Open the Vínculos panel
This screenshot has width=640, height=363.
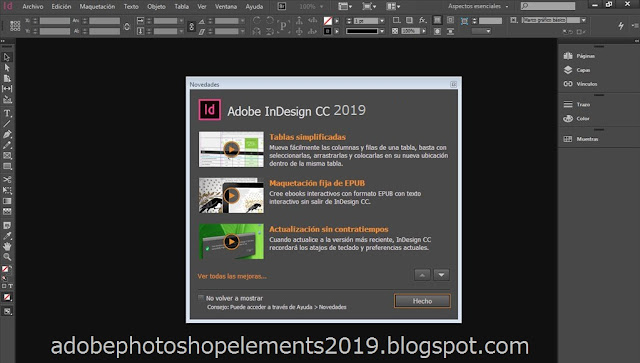[580, 84]
